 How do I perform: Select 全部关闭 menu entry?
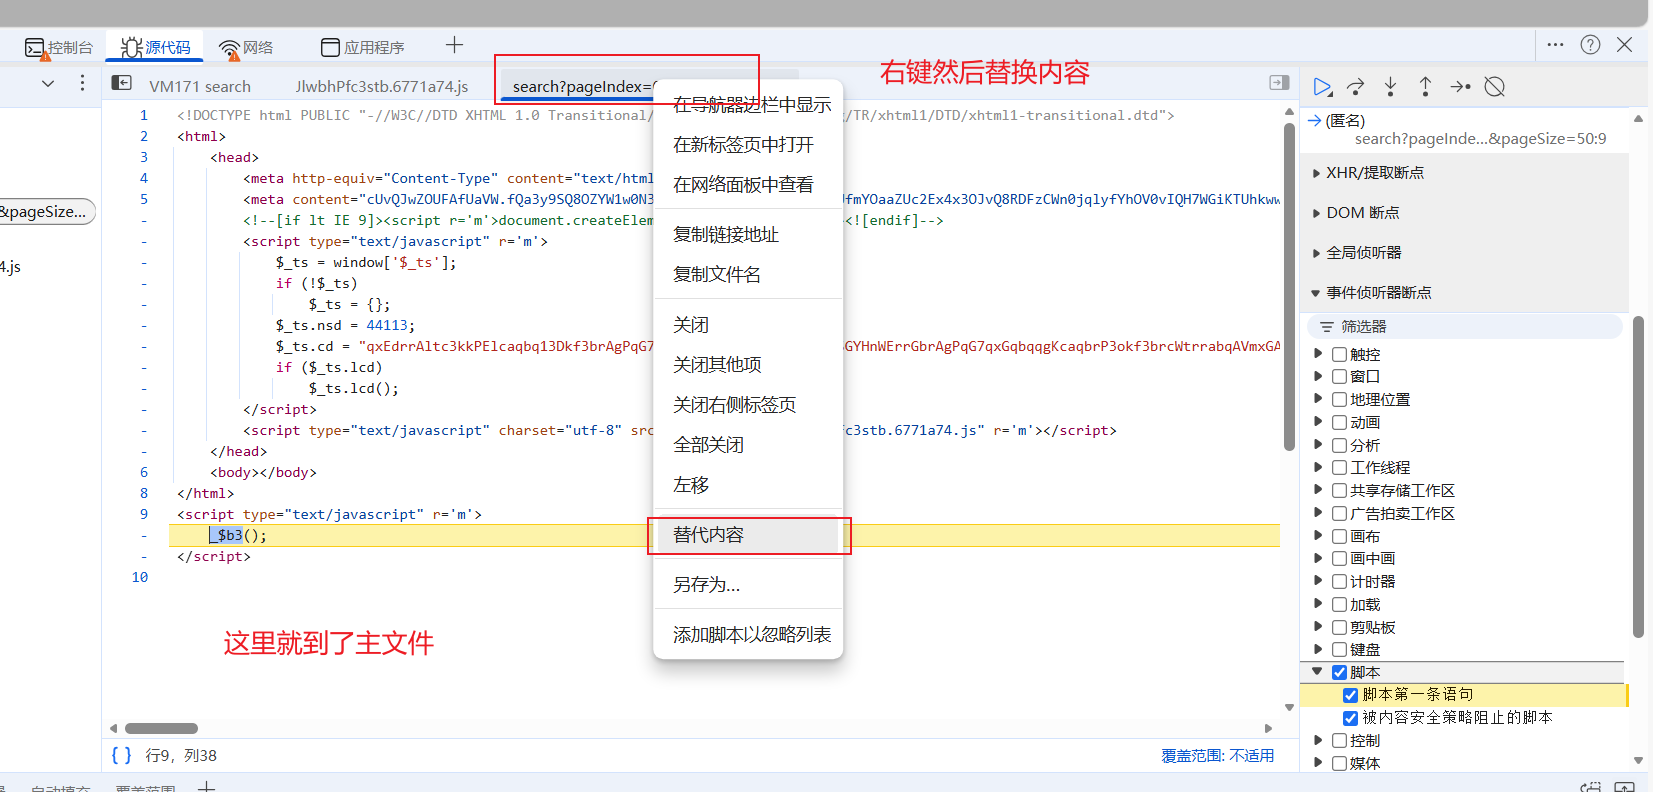tap(748, 445)
